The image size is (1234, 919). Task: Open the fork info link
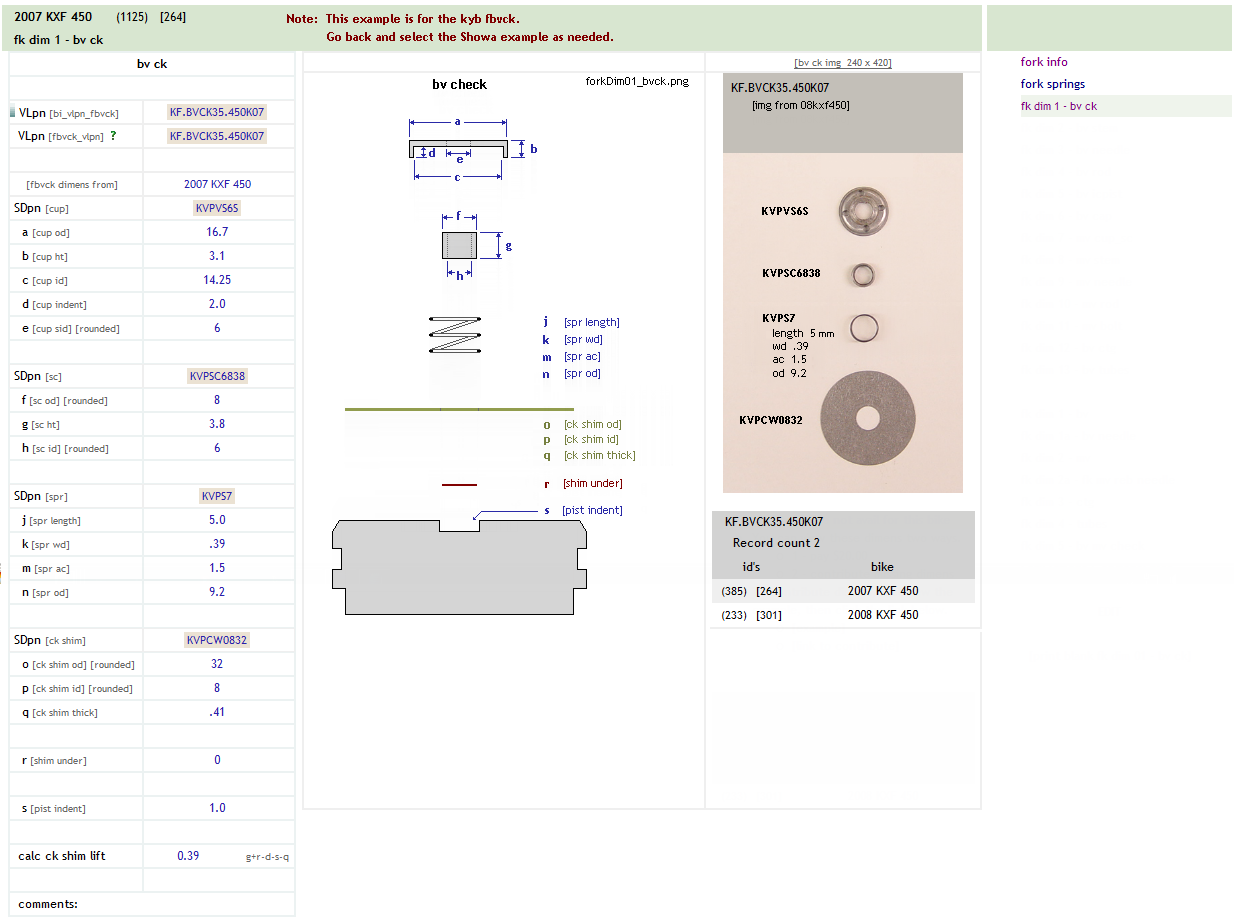(x=1044, y=62)
